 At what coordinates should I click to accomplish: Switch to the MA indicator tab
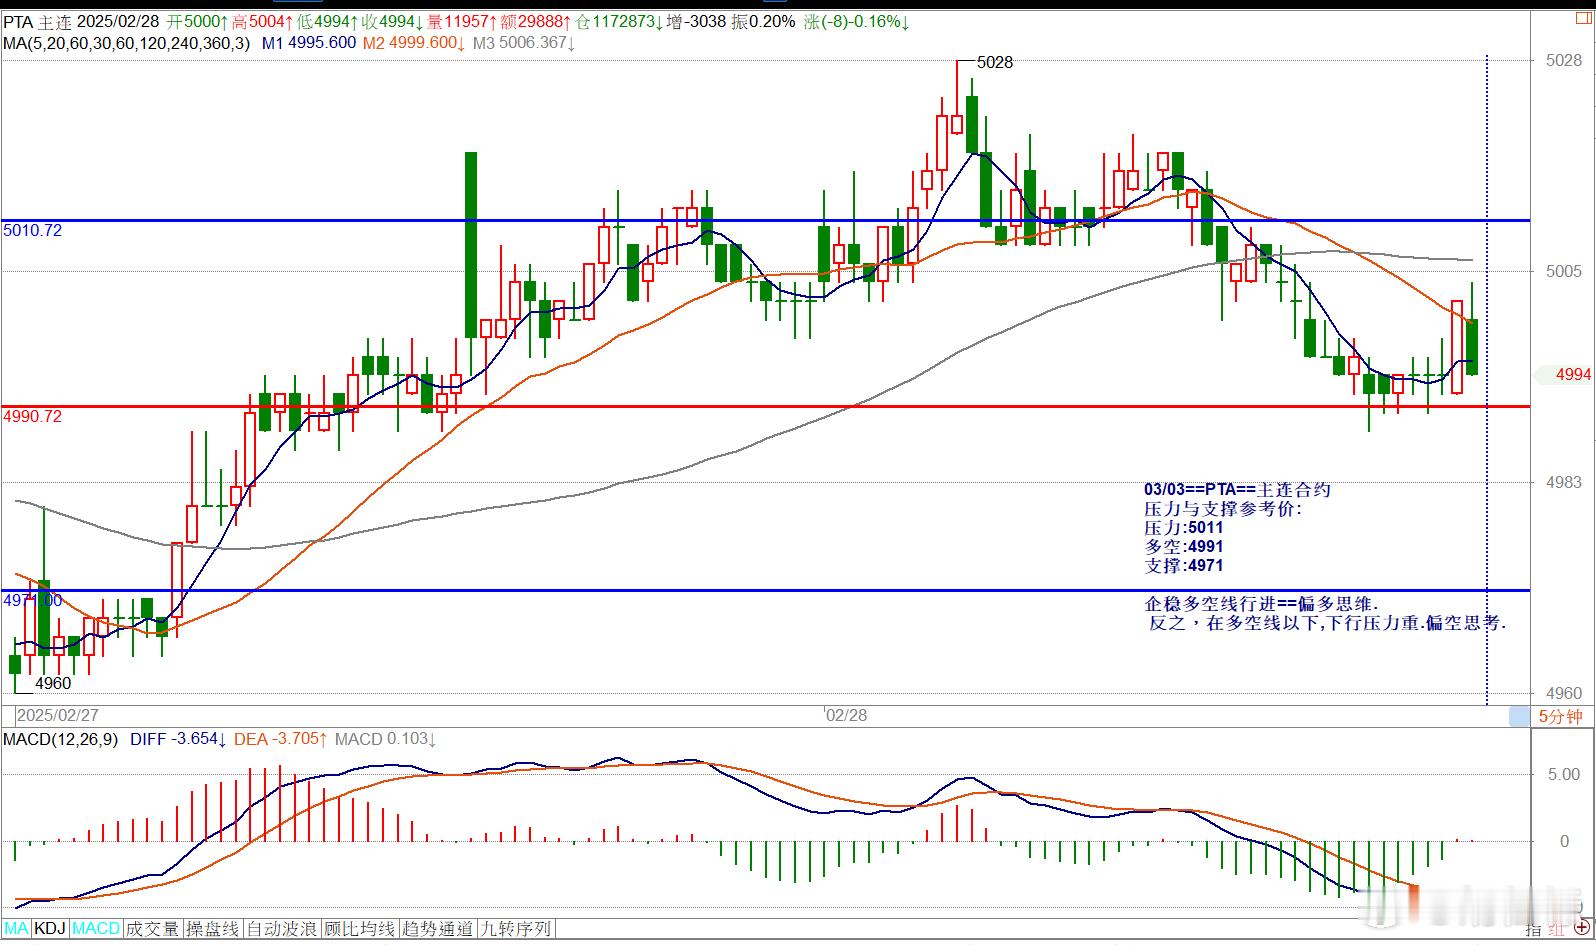pyautogui.click(x=16, y=929)
